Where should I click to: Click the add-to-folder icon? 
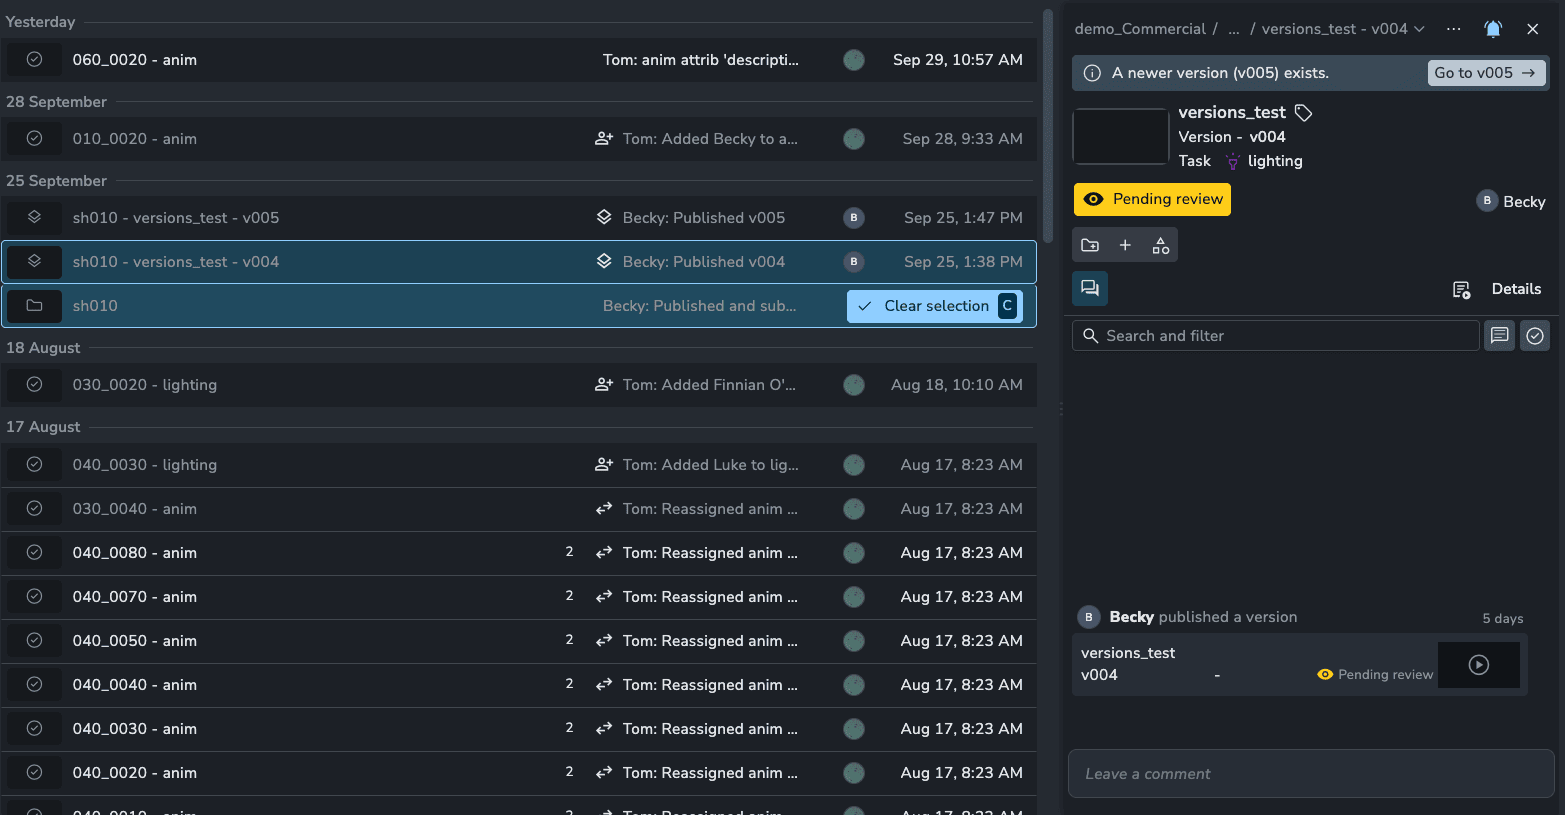click(1090, 245)
